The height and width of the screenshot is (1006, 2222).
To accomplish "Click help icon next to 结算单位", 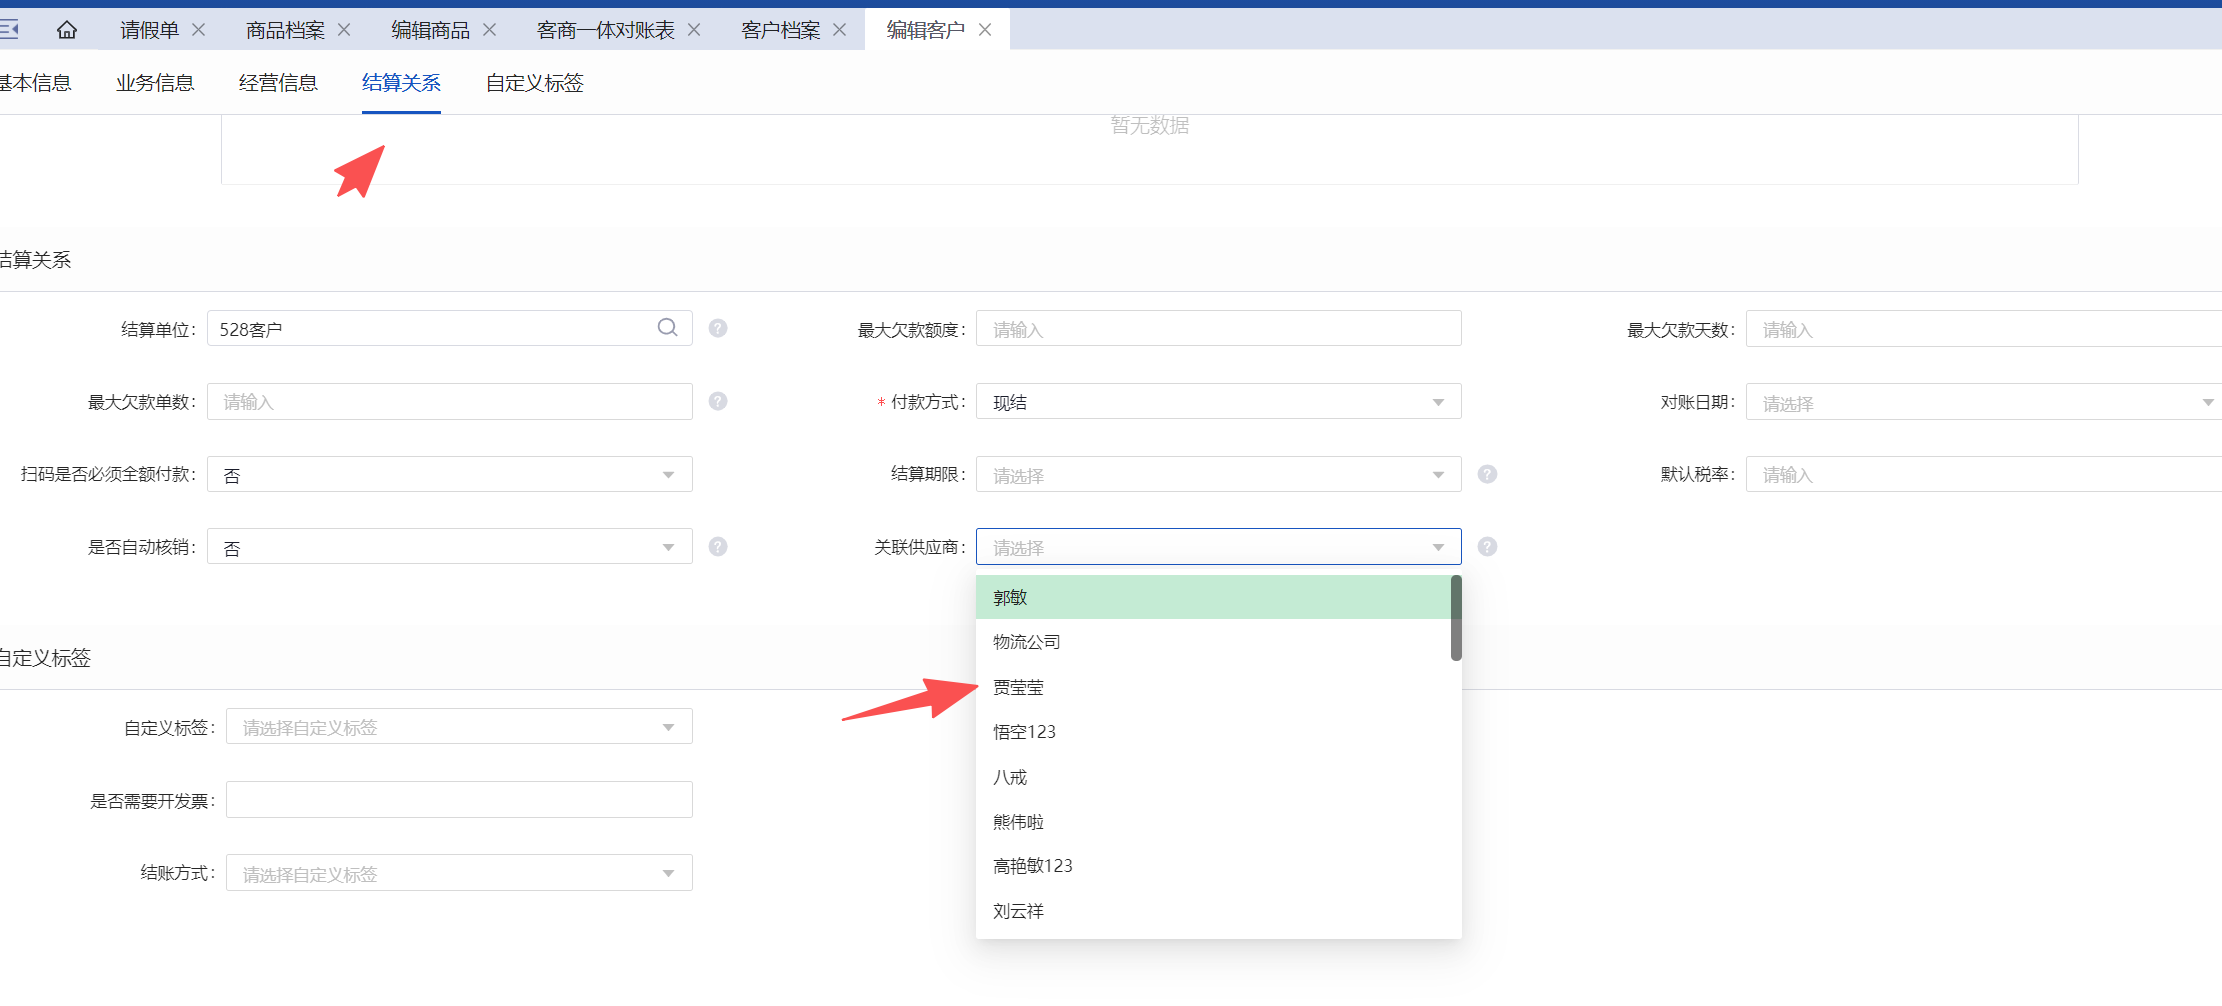I will pos(718,328).
